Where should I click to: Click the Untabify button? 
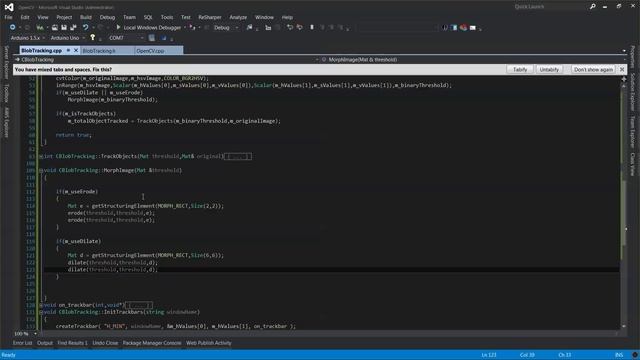pos(549,69)
